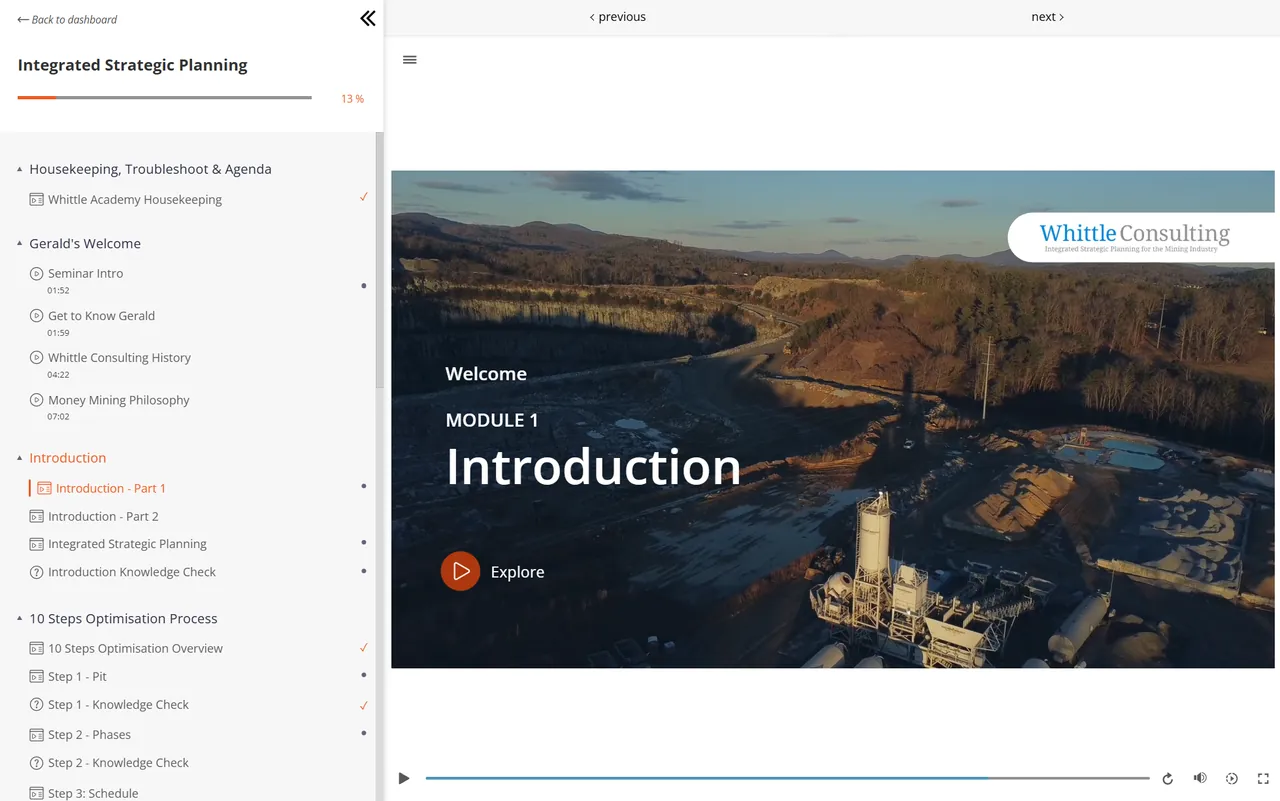Viewport: 1280px width, 801px height.
Task: Click the orange Explore play button
Action: (x=460, y=571)
